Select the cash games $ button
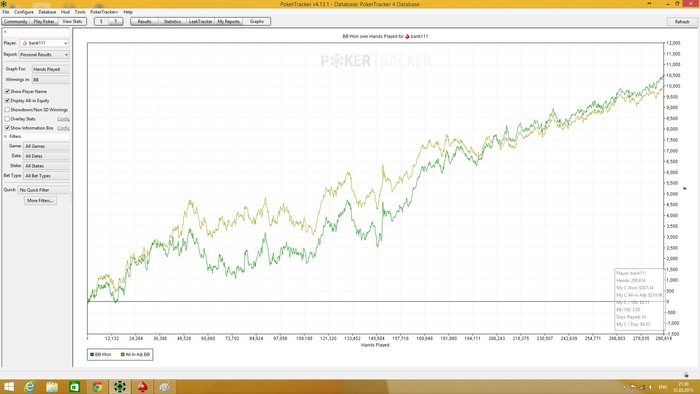Viewport: 700px width, 394px height. [x=101, y=21]
